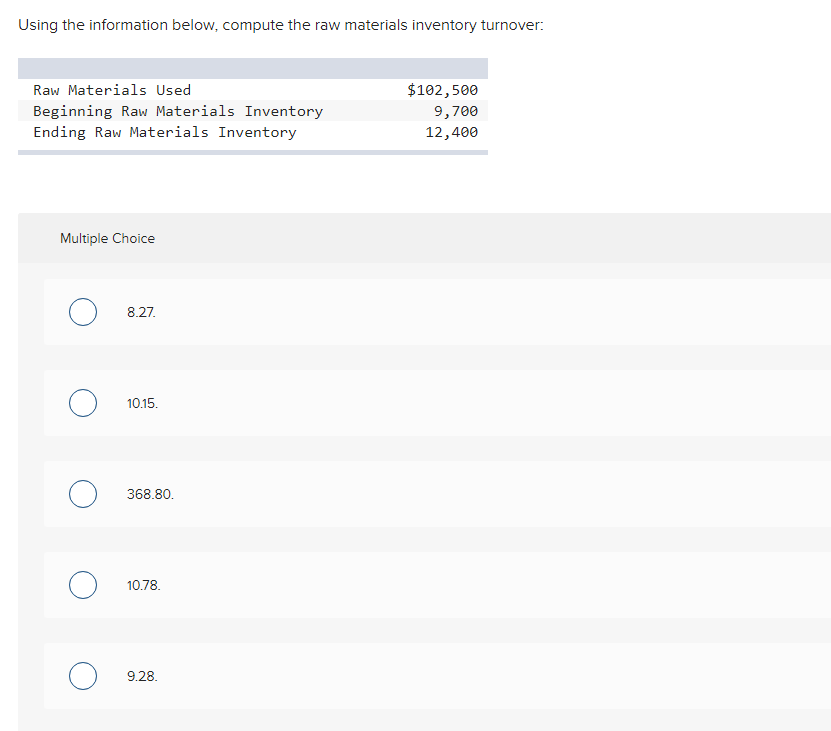Select the radio button for 10.78
831x731 pixels.
coord(83,585)
